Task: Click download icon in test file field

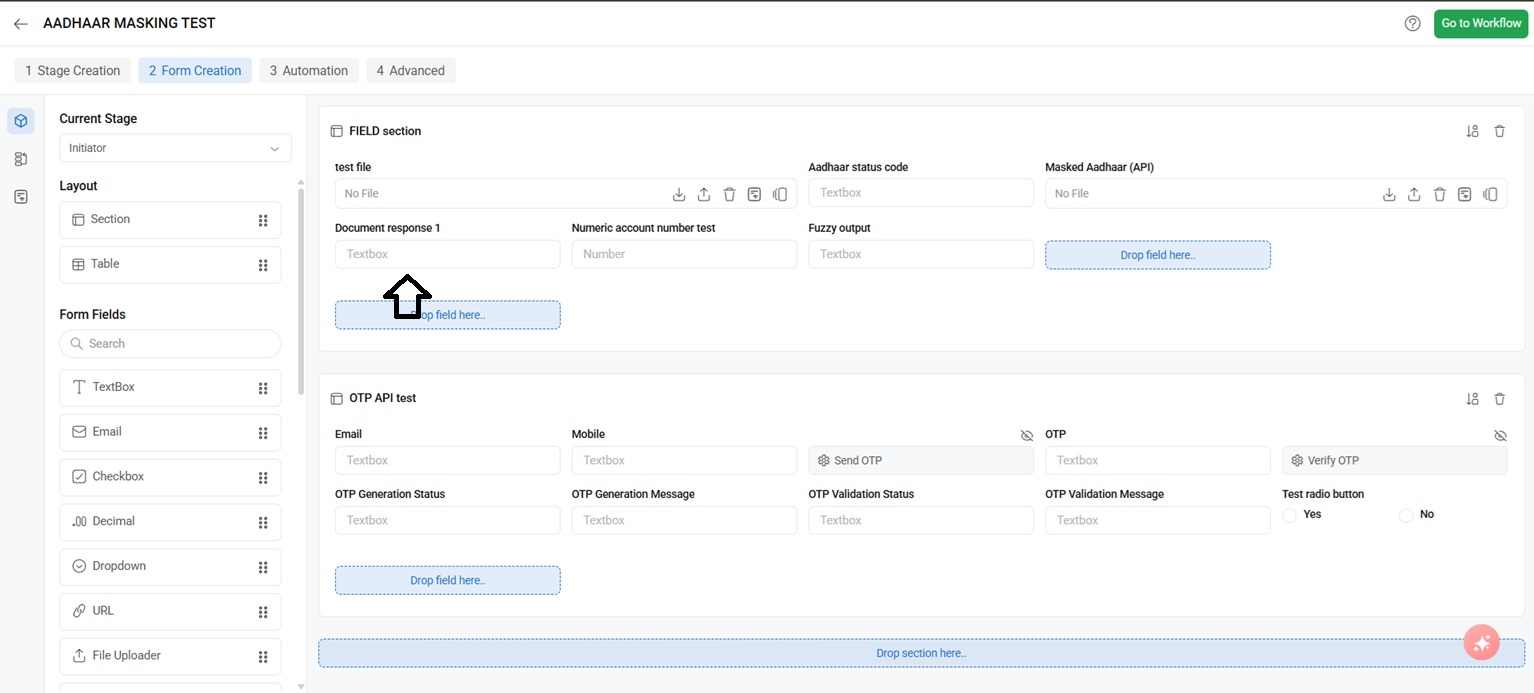Action: (x=679, y=194)
